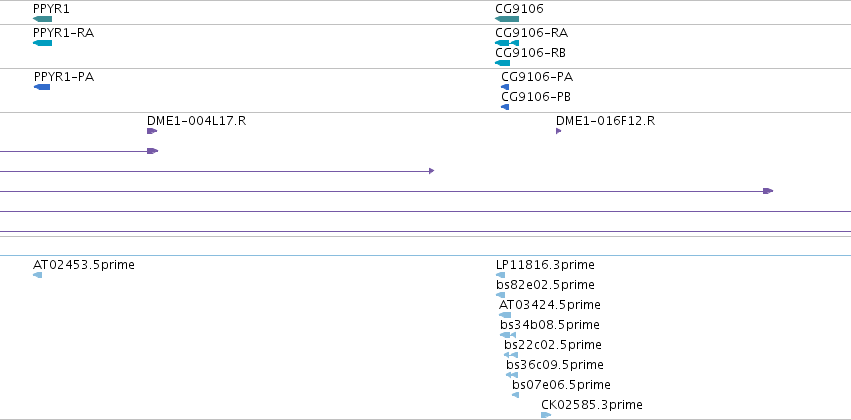
Task: Click CG9106-PA protein glyph
Action: (505, 87)
